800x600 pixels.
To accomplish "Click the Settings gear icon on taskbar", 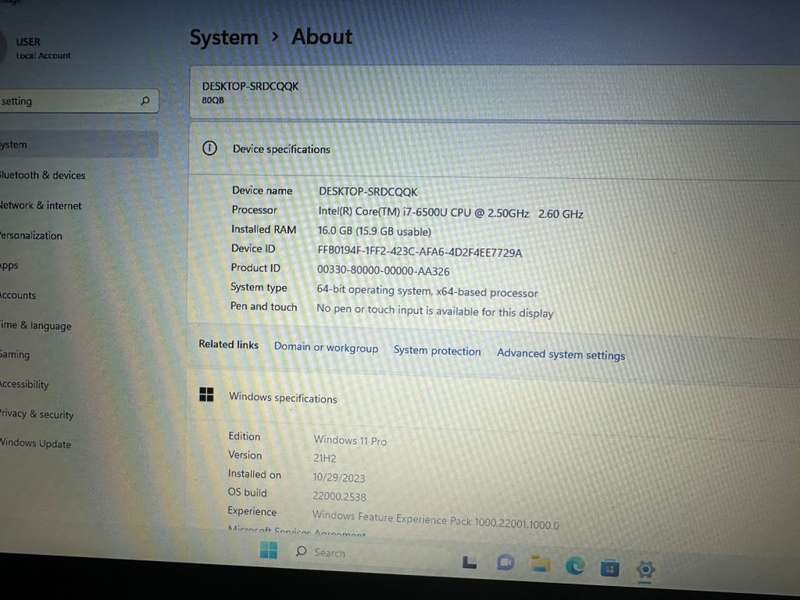I will pos(645,569).
